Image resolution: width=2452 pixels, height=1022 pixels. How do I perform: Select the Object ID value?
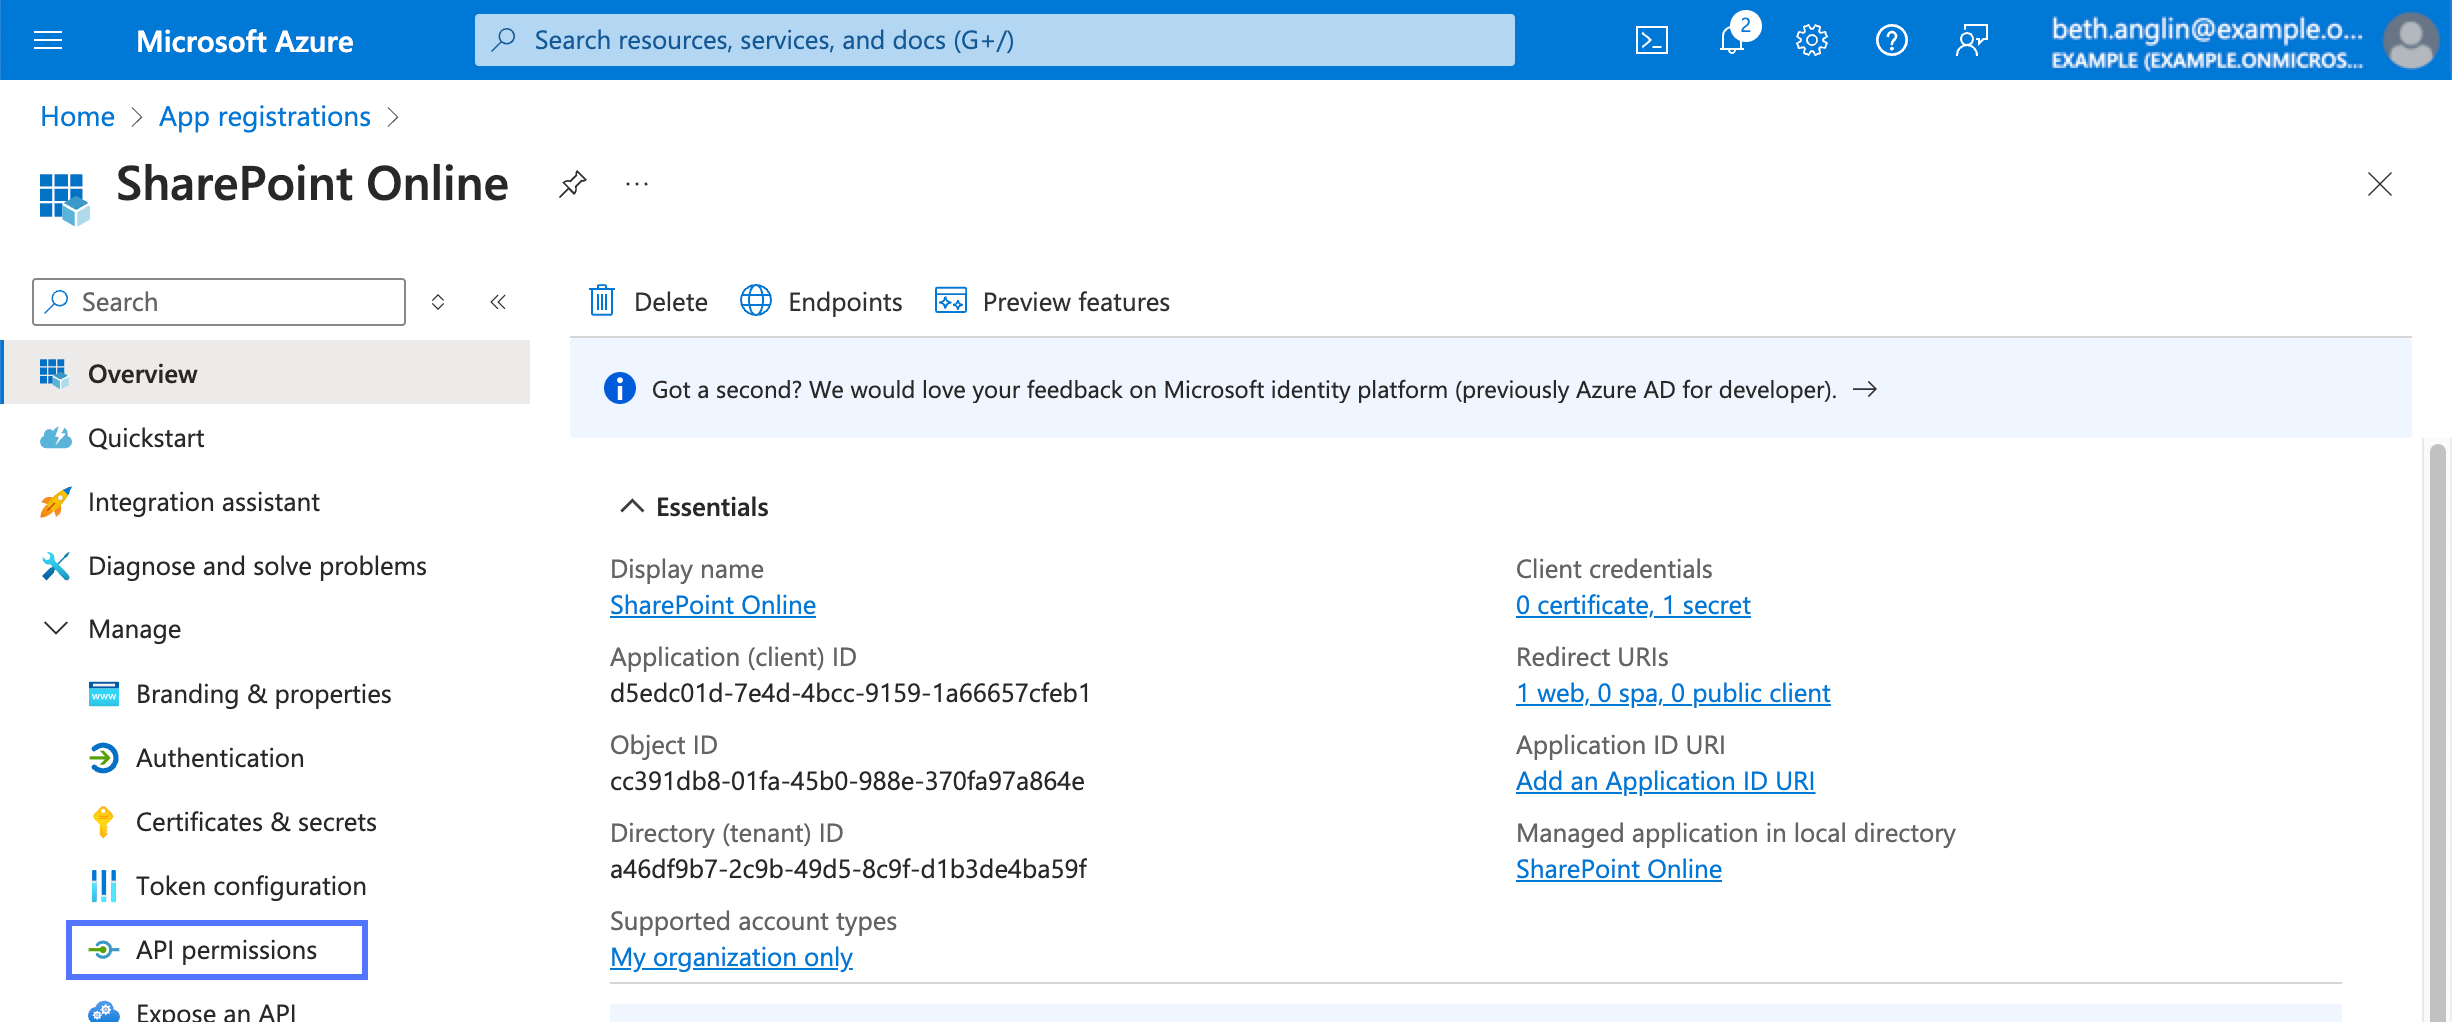click(x=847, y=781)
